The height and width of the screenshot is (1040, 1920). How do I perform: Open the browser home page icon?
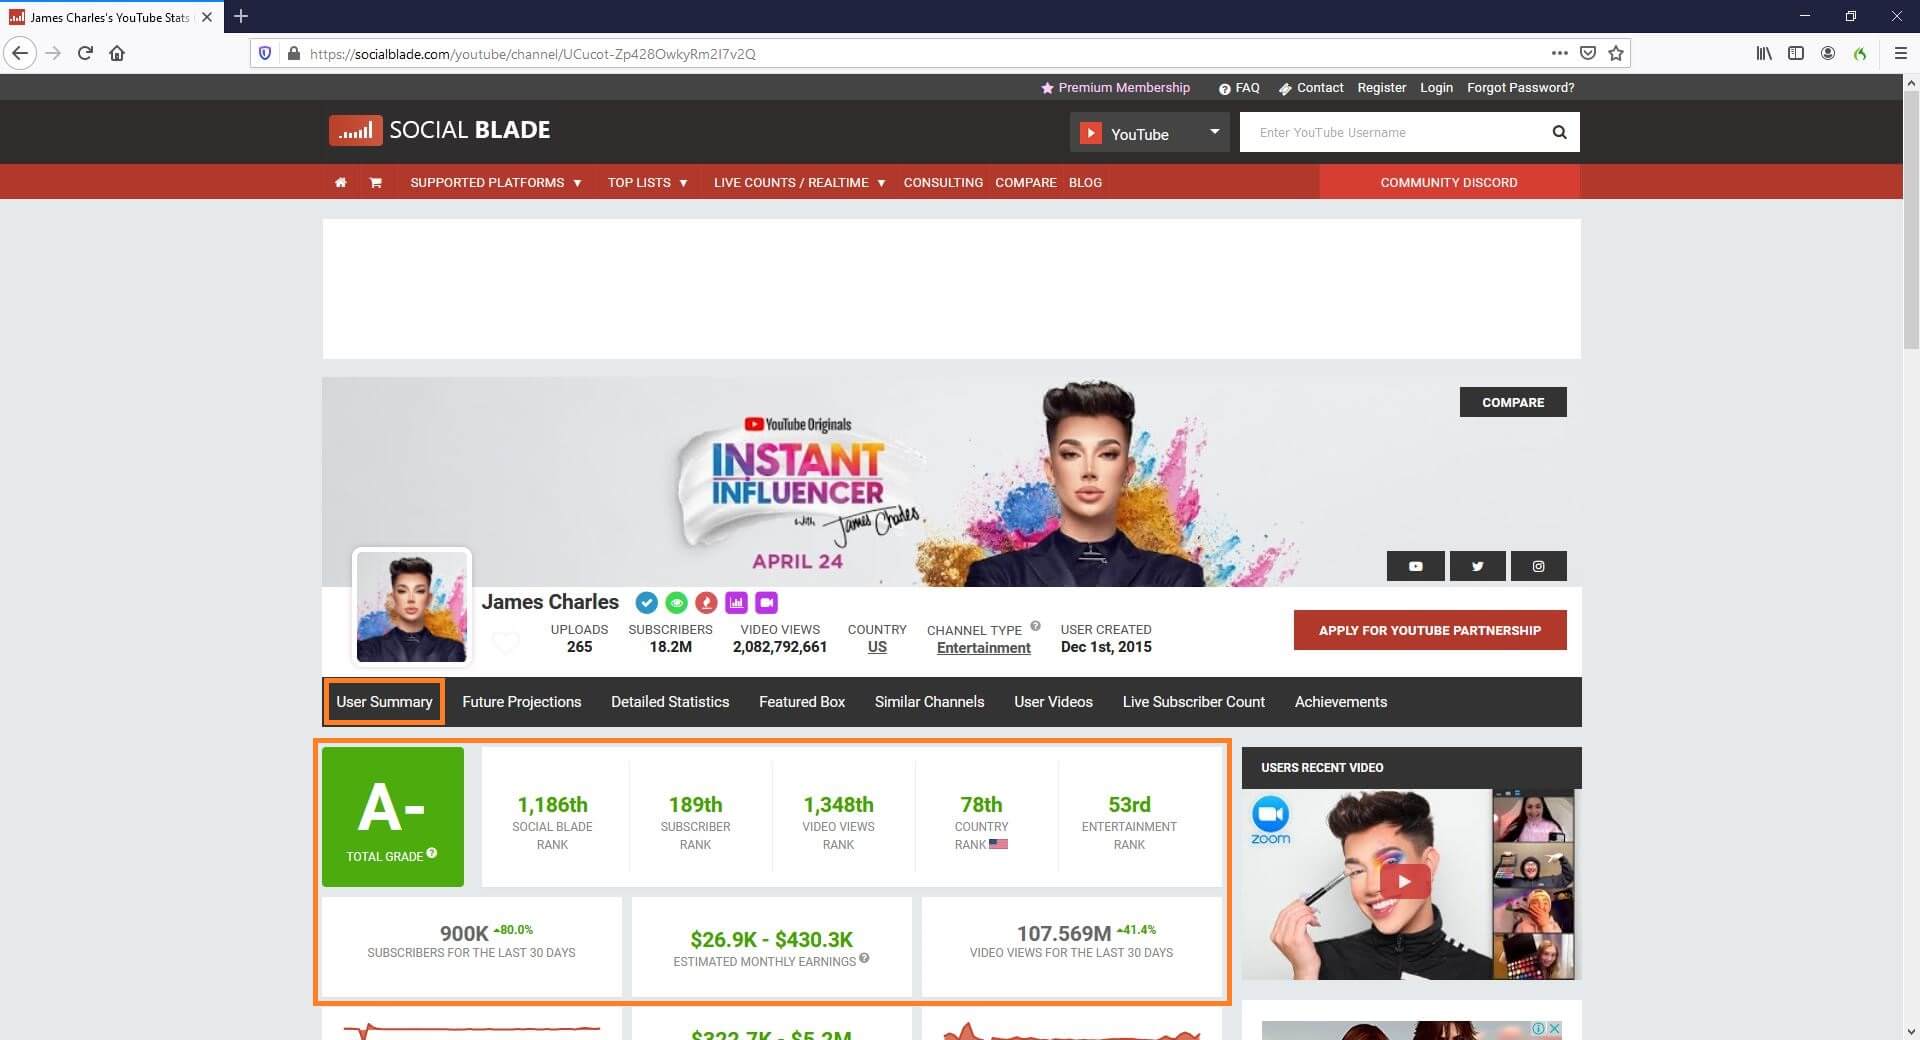coord(117,53)
